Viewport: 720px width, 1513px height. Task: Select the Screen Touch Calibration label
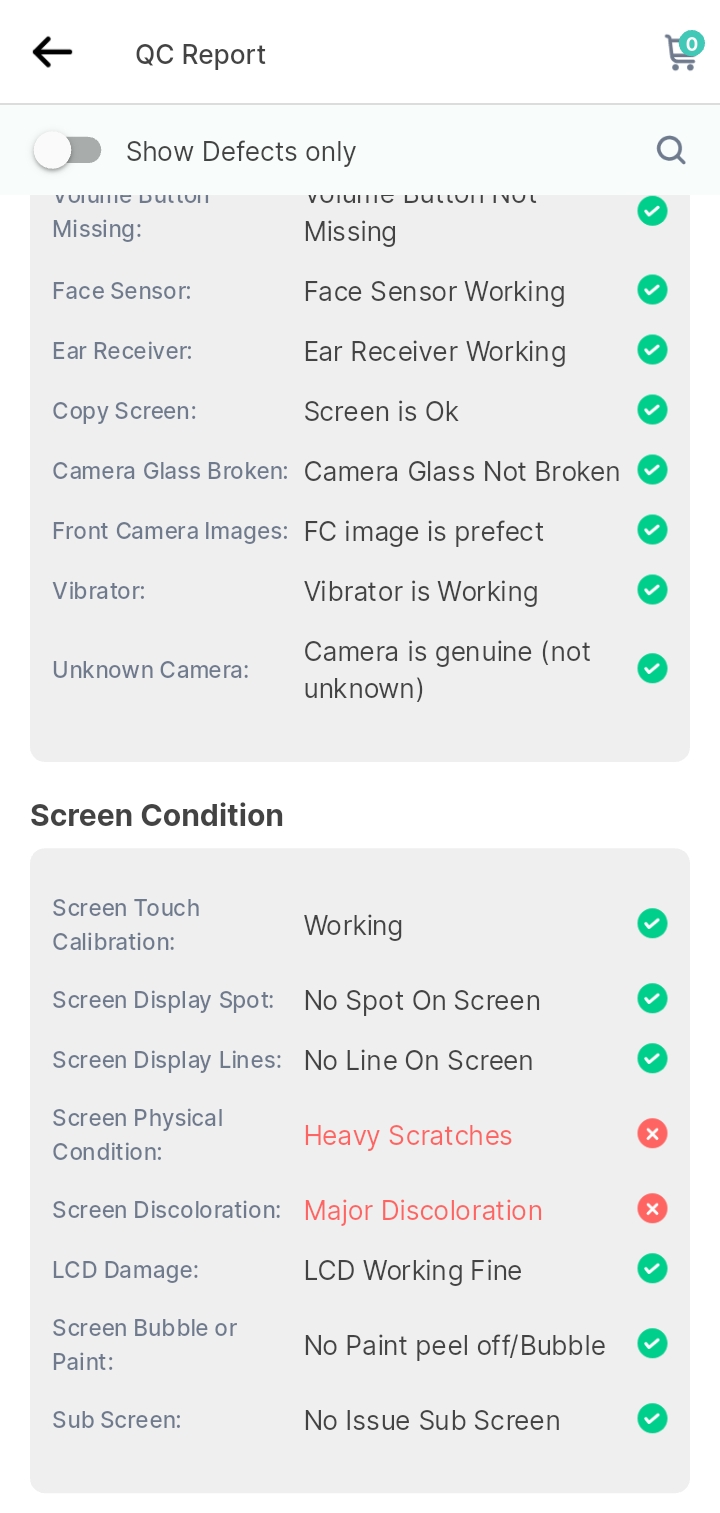(126, 925)
